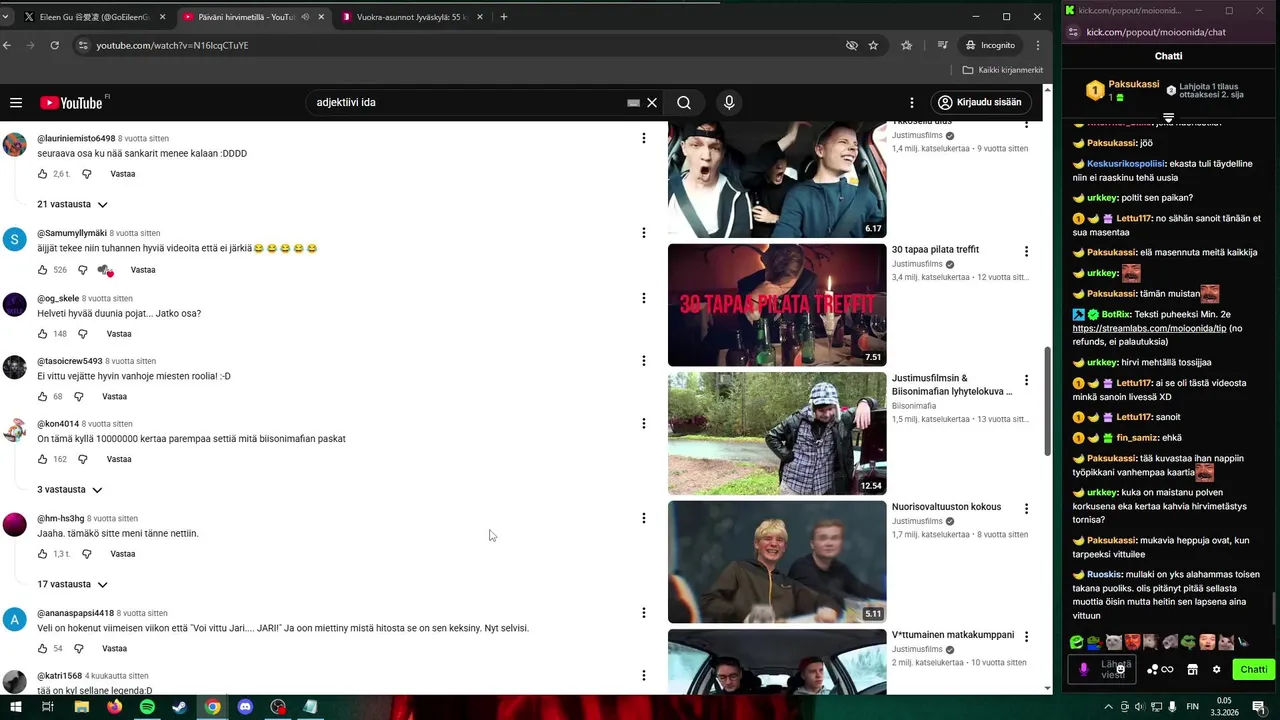The image size is (1280, 720).
Task: Like the @og_skele comment
Action: click(x=43, y=334)
